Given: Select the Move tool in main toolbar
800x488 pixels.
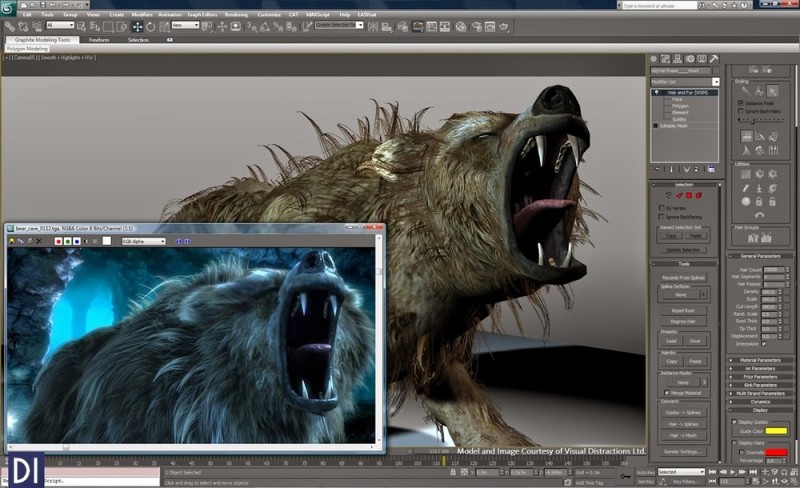Looking at the screenshot, I should (137, 27).
